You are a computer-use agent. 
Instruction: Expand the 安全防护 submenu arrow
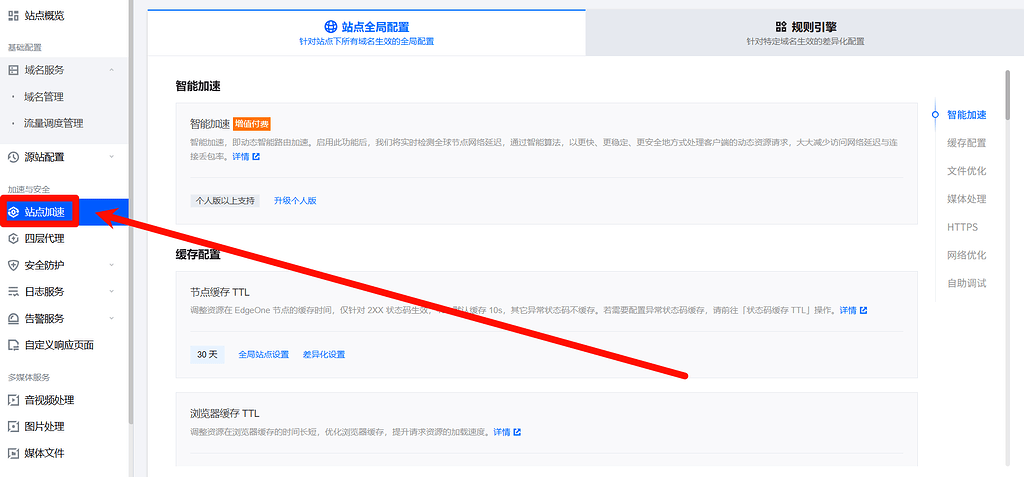(111, 265)
